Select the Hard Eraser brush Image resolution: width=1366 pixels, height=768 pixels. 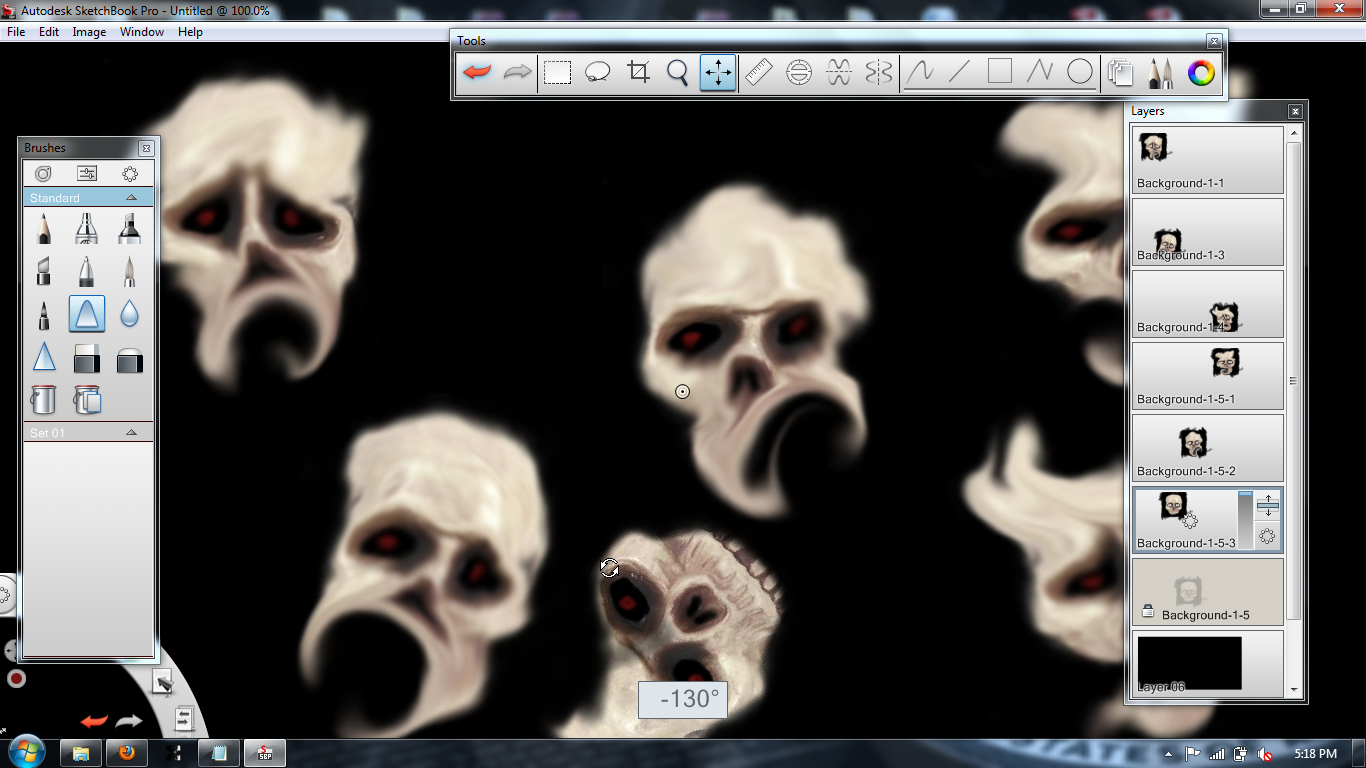[87, 357]
